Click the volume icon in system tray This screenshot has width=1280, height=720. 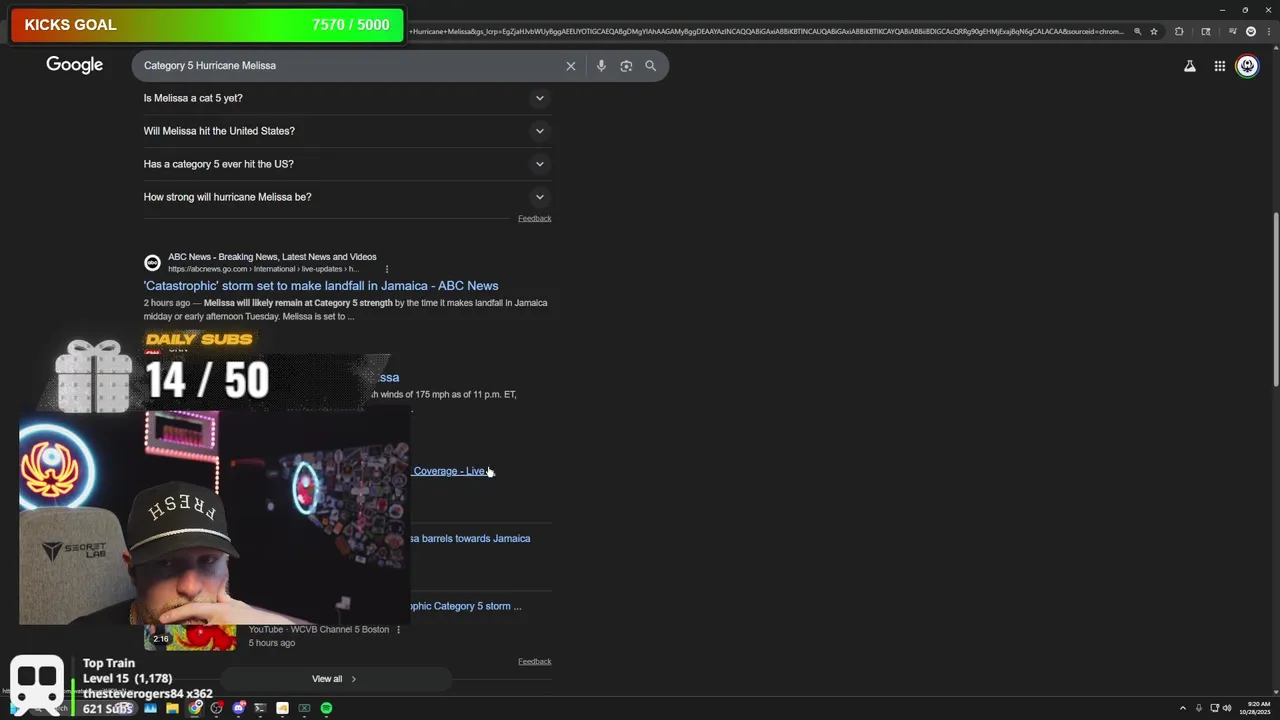pos(1227,708)
